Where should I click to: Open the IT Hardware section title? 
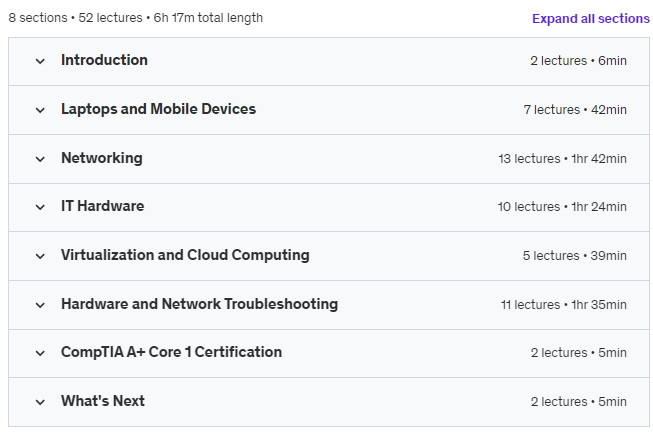coord(102,206)
